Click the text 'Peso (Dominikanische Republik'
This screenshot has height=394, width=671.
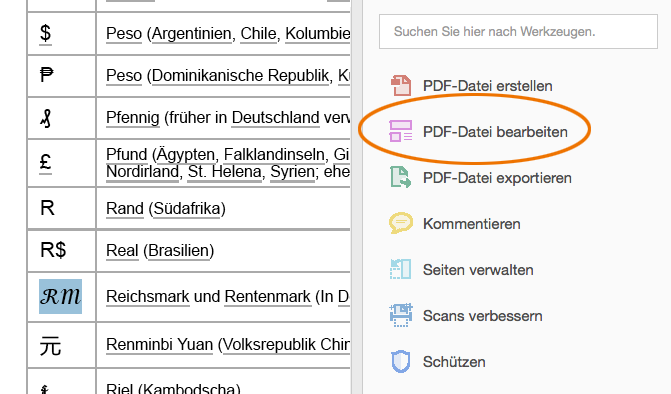[x=218, y=75]
